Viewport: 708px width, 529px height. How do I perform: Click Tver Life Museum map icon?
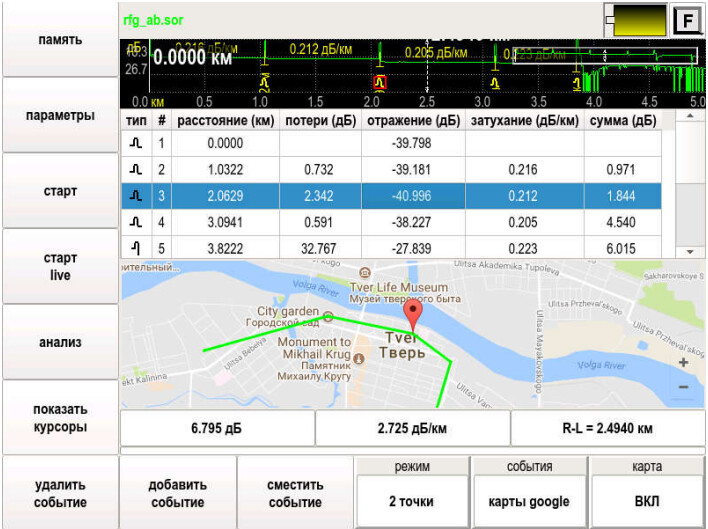point(367,272)
